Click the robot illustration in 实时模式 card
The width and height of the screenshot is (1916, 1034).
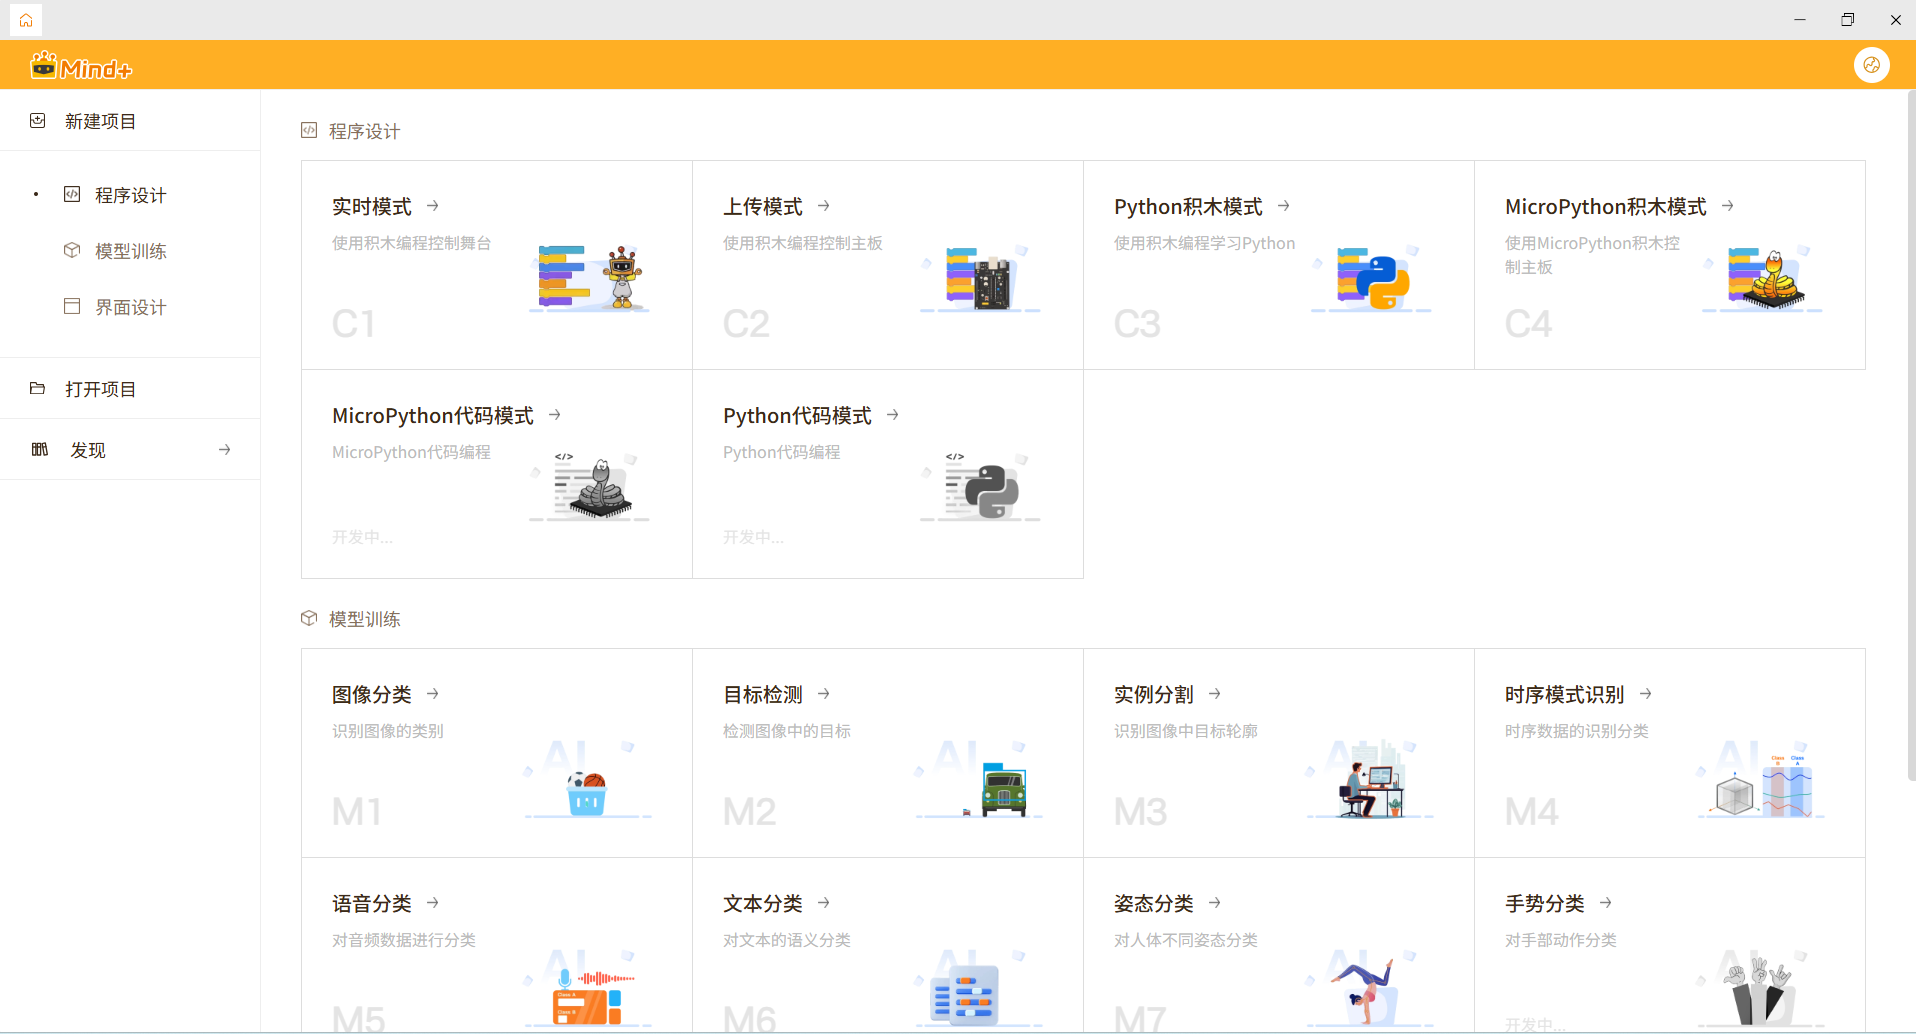click(x=622, y=277)
